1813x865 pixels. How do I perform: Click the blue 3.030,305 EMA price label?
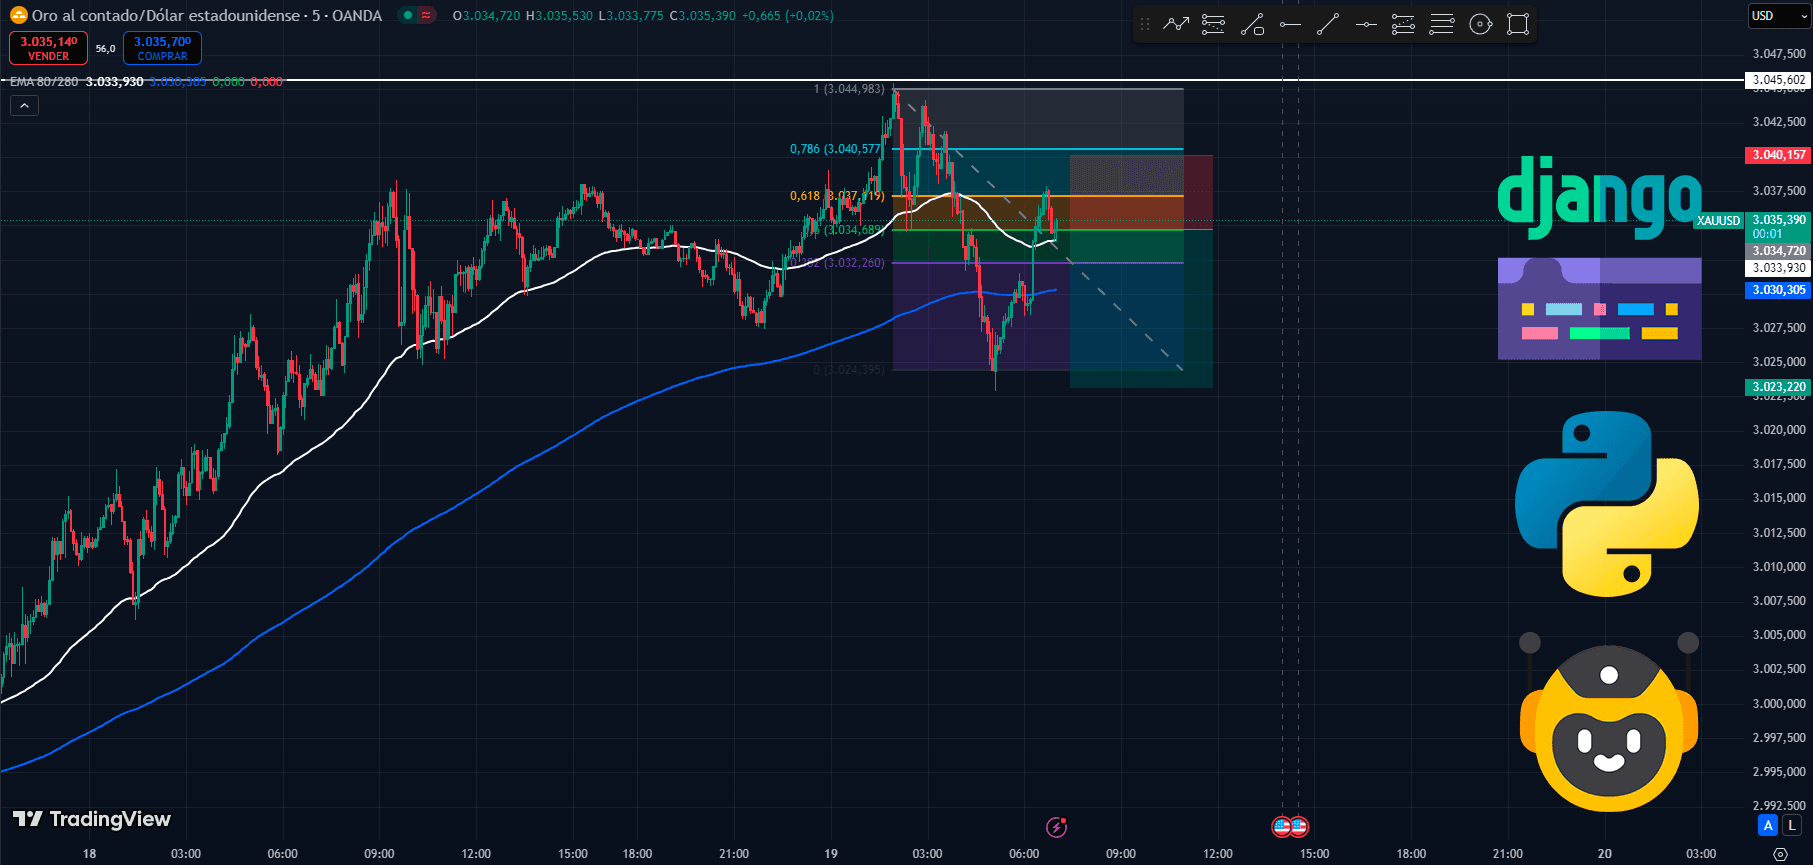(1779, 290)
